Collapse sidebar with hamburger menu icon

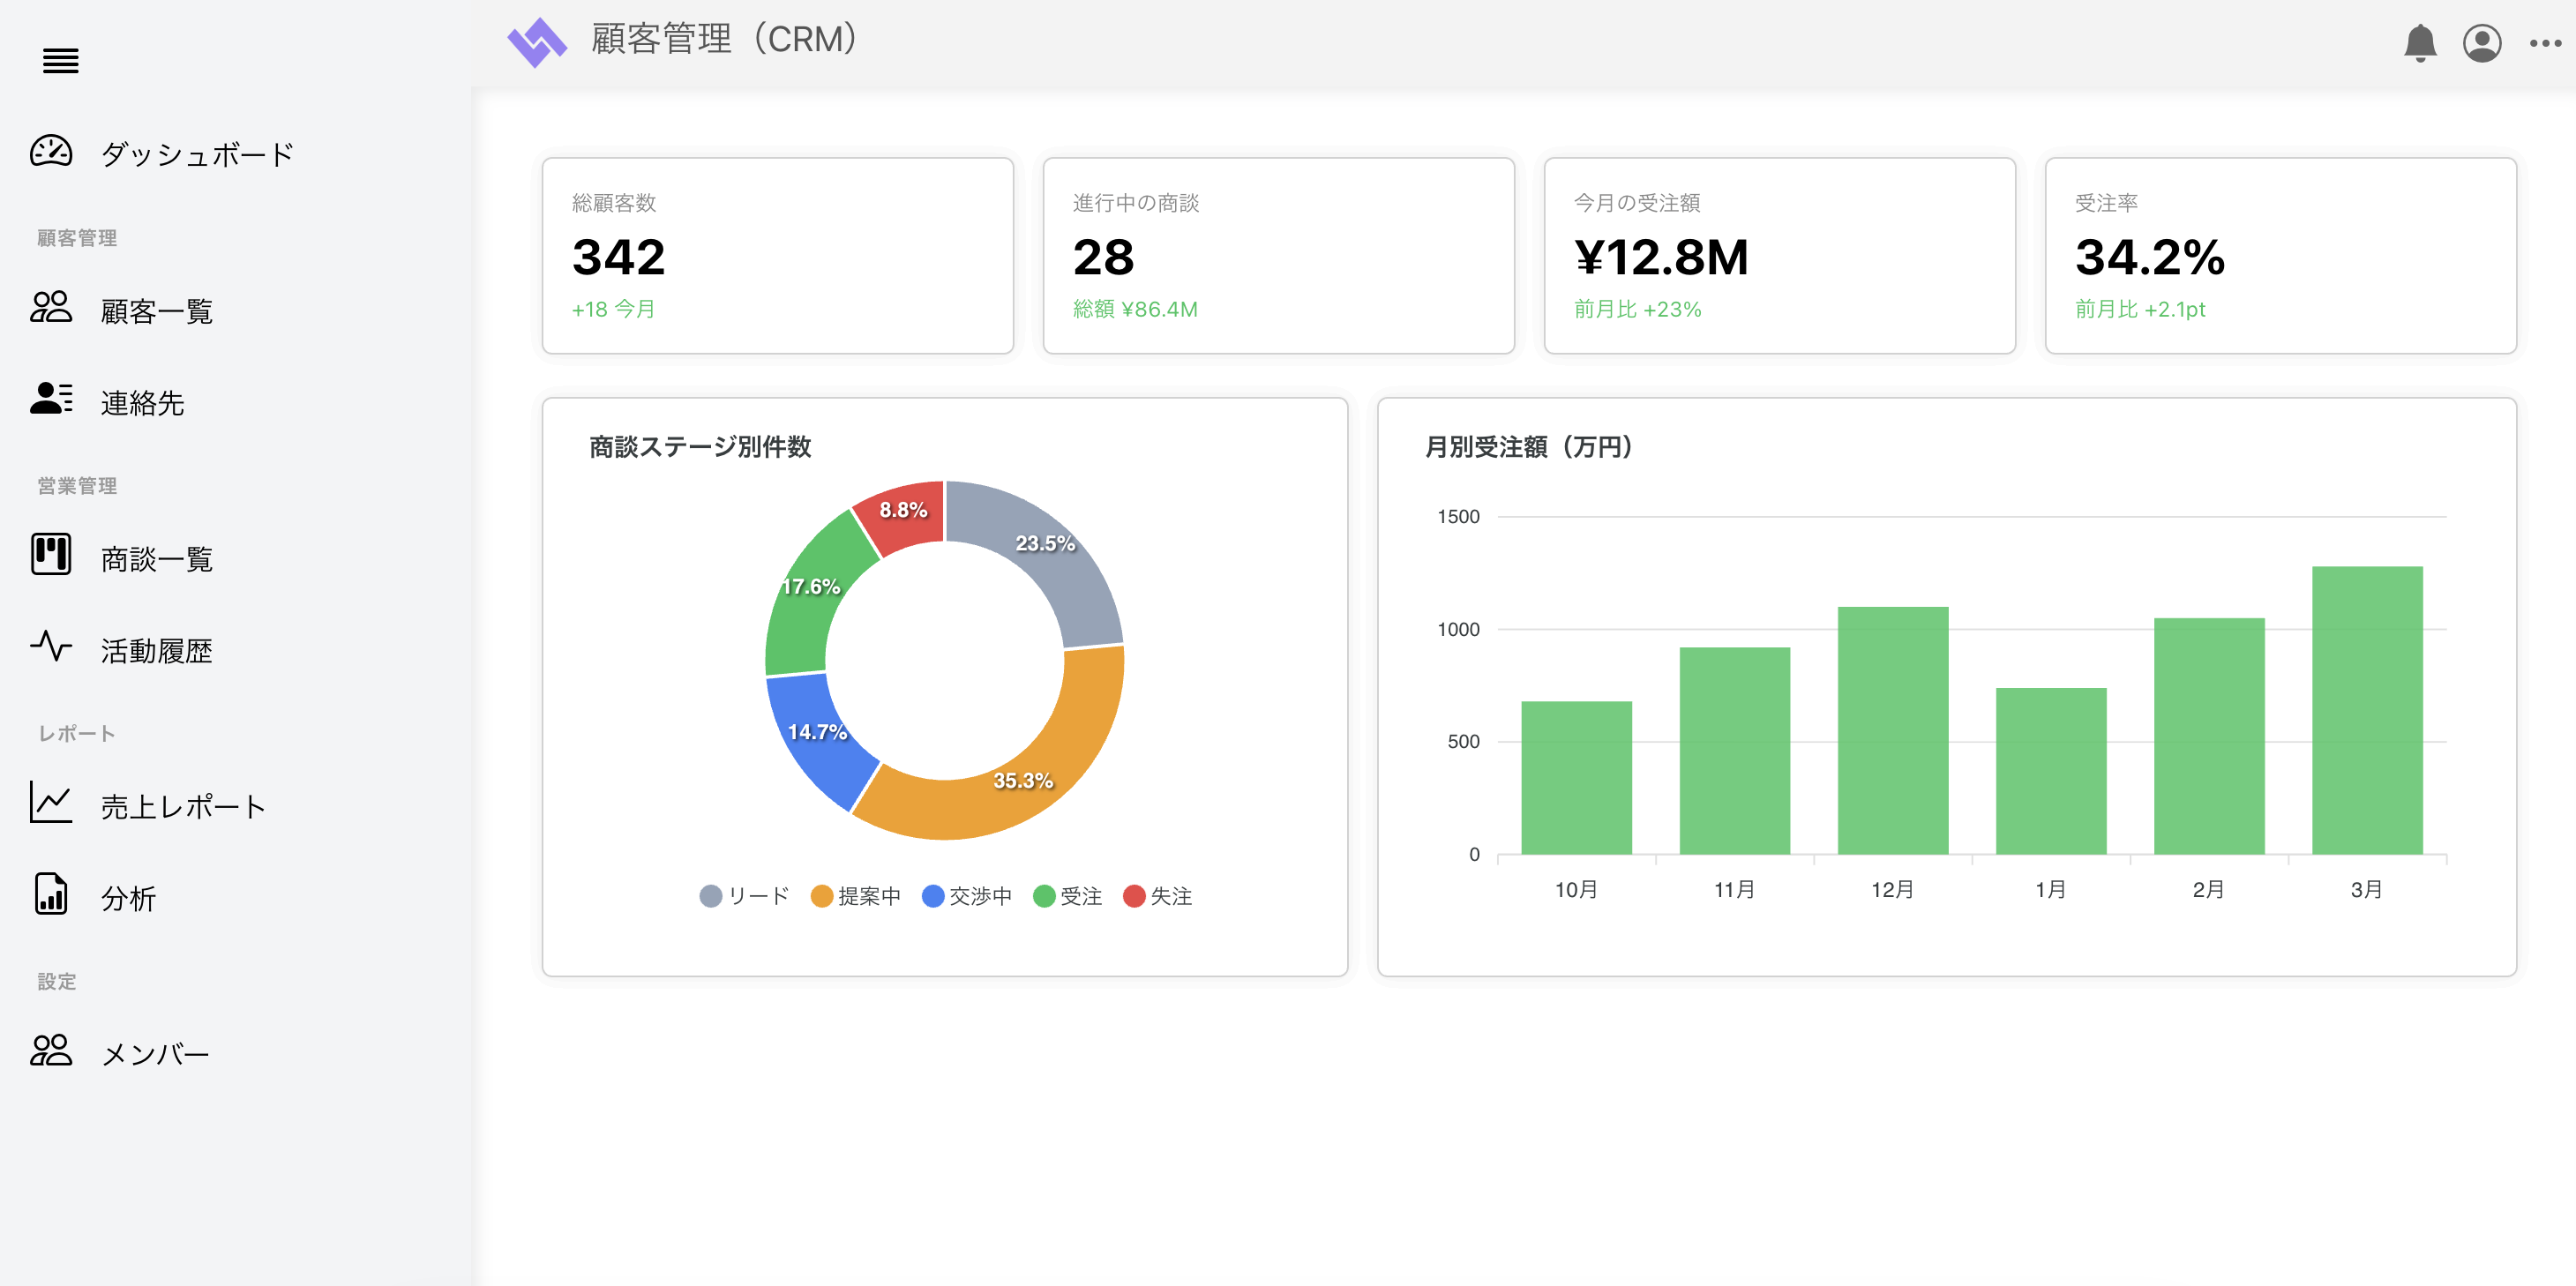[x=60, y=61]
